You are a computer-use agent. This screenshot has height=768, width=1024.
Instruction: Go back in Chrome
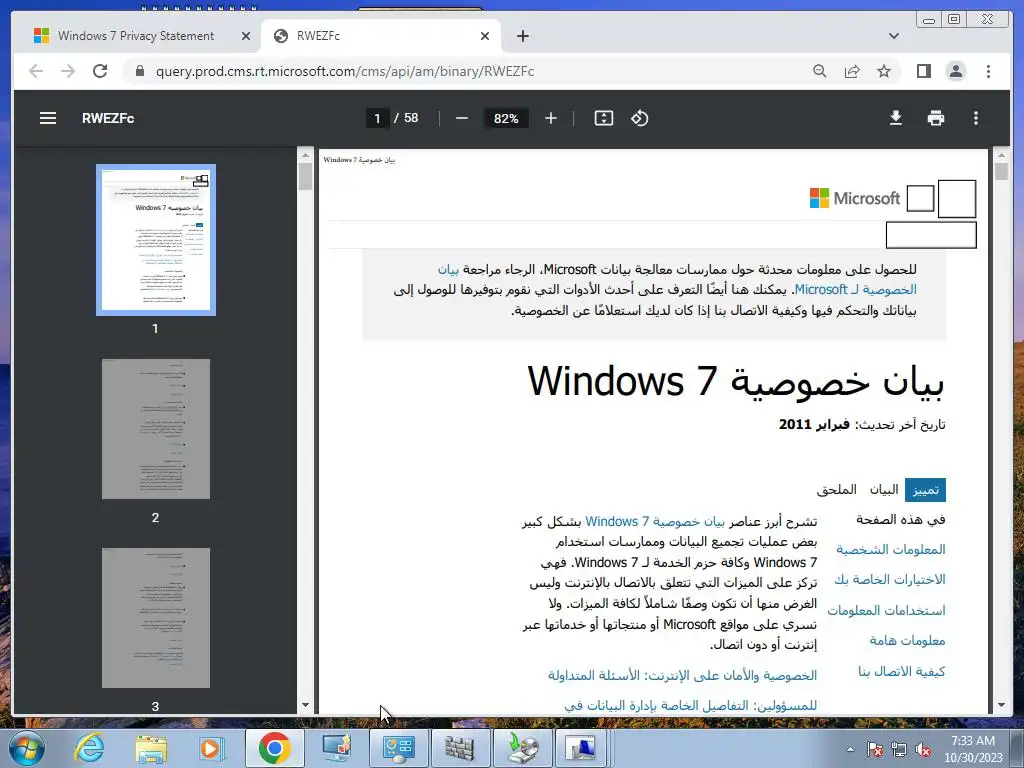click(x=36, y=71)
